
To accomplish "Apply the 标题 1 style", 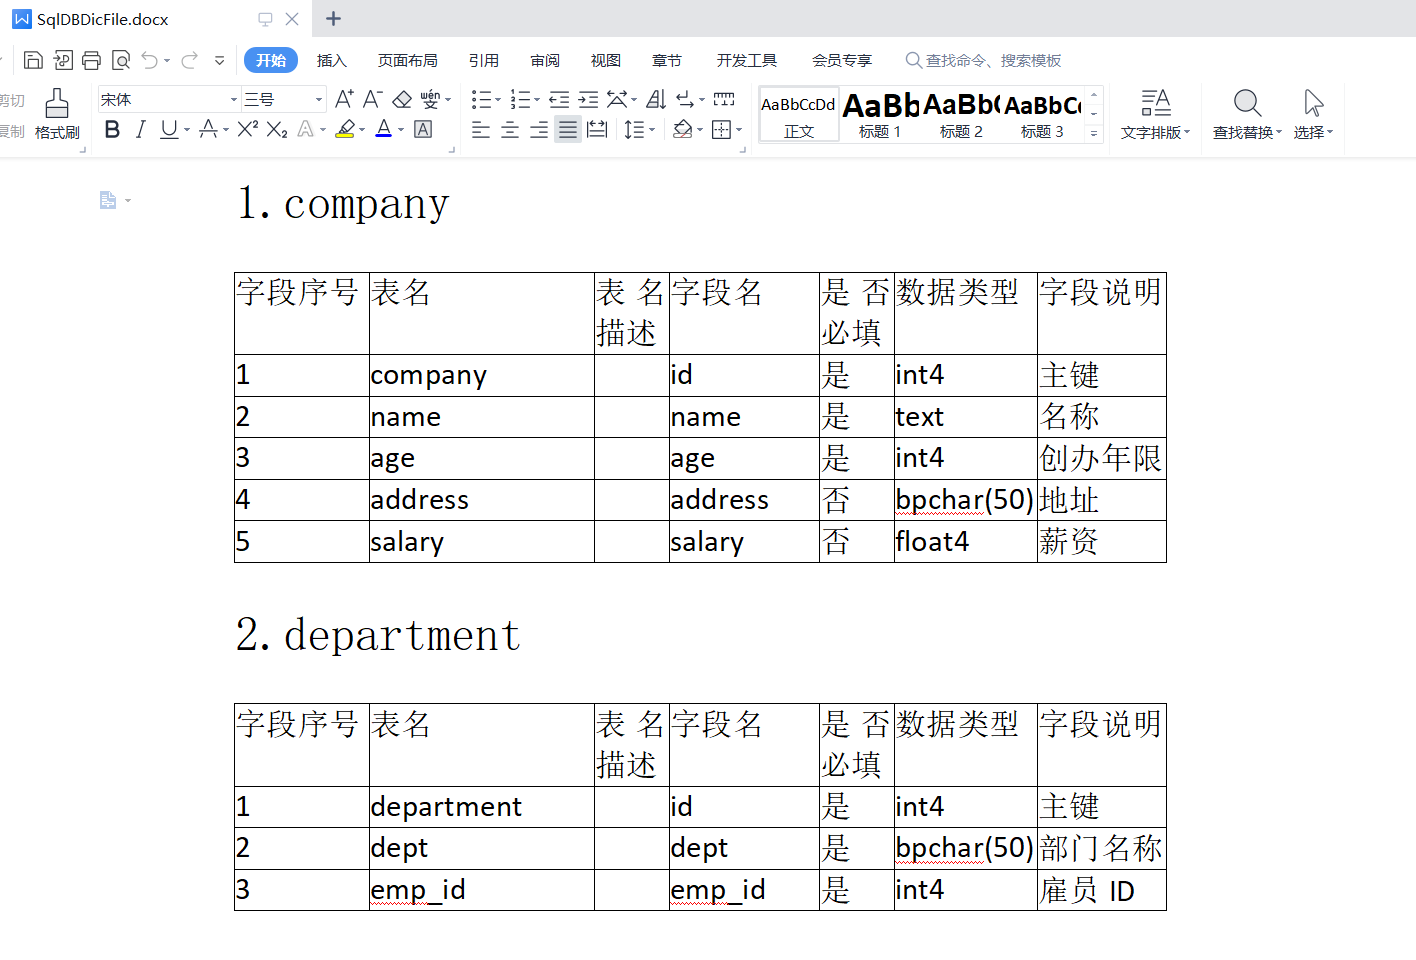I will (880, 115).
